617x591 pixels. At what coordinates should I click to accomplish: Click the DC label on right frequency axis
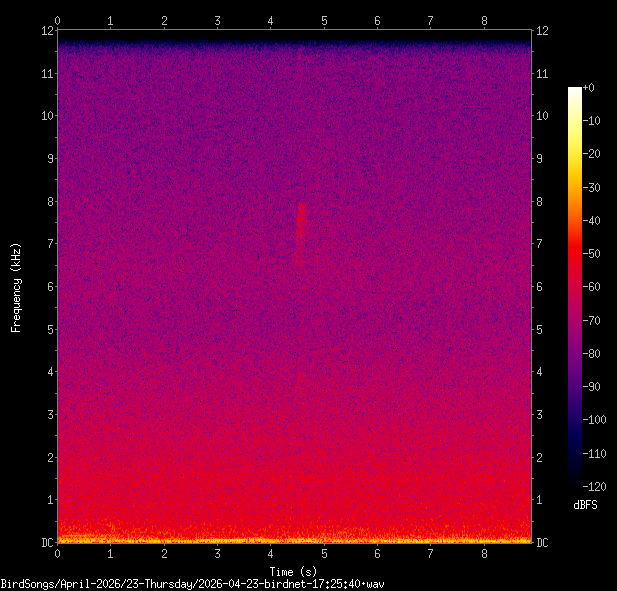[543, 543]
